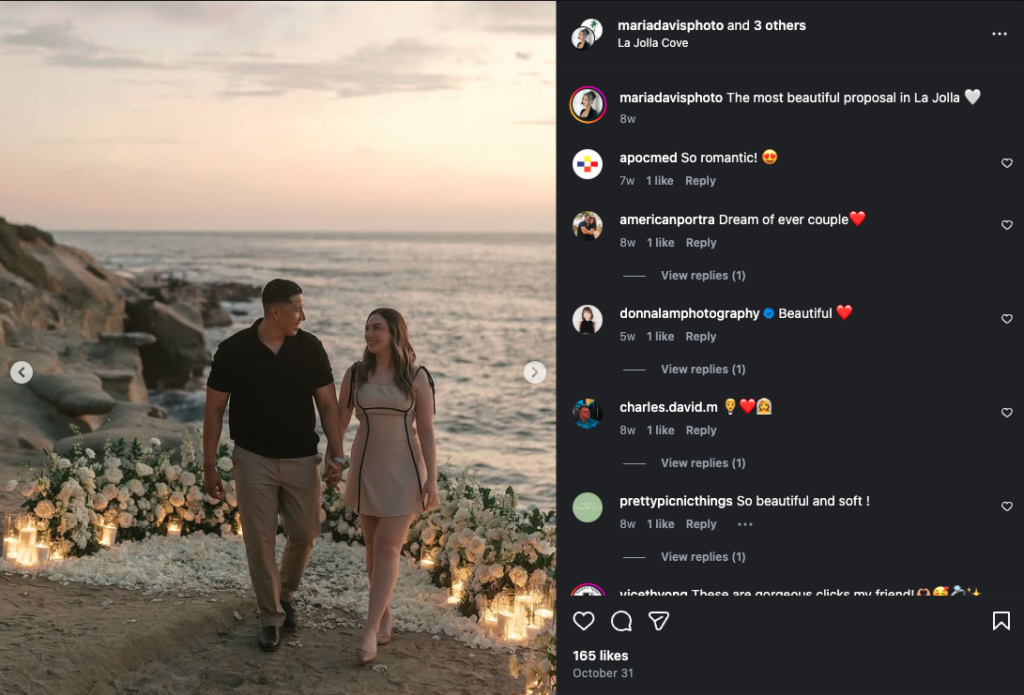This screenshot has height=695, width=1024.
Task: Reply to apocmed's comment
Action: (x=700, y=181)
